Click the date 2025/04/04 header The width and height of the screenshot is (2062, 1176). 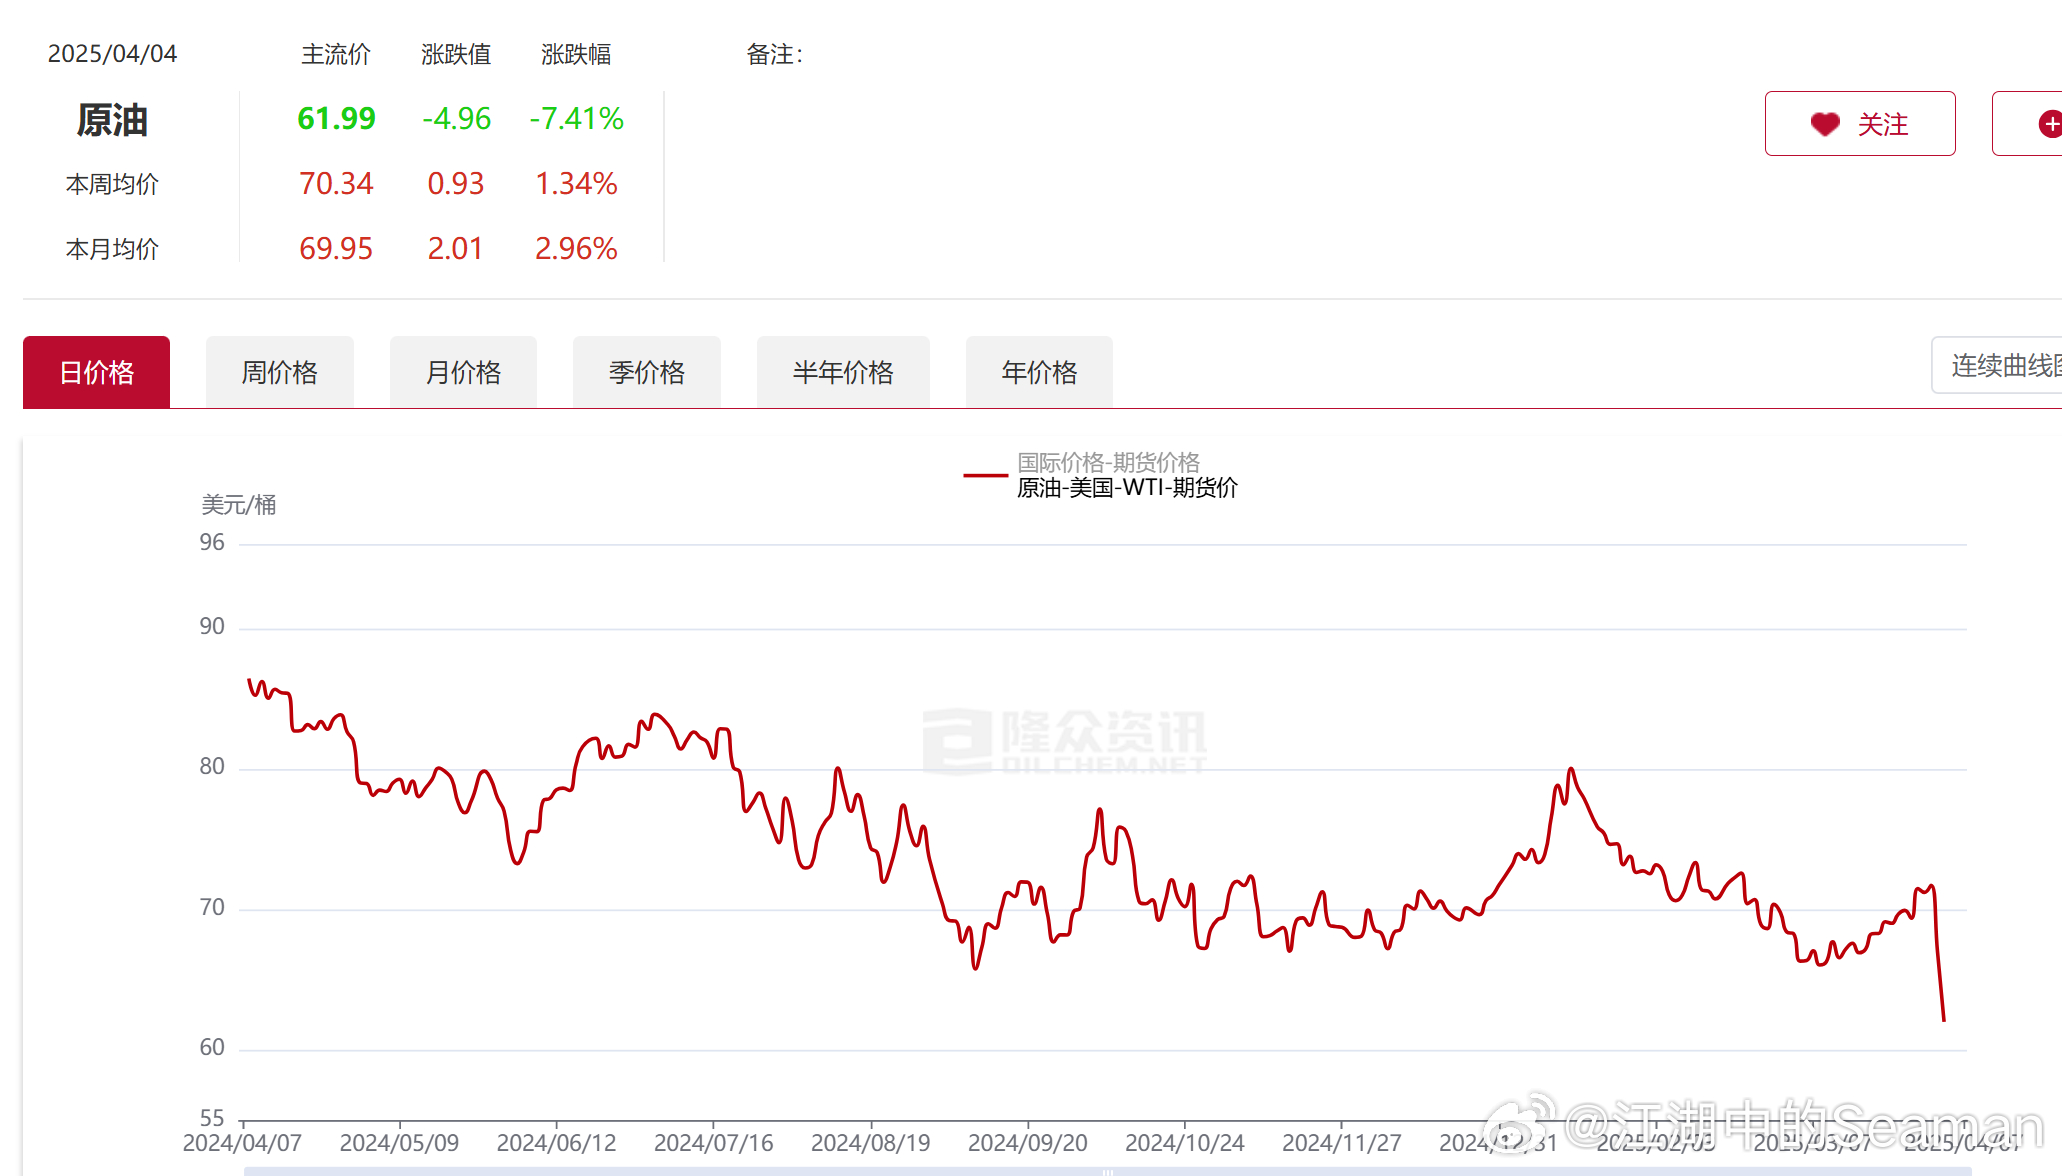click(113, 53)
